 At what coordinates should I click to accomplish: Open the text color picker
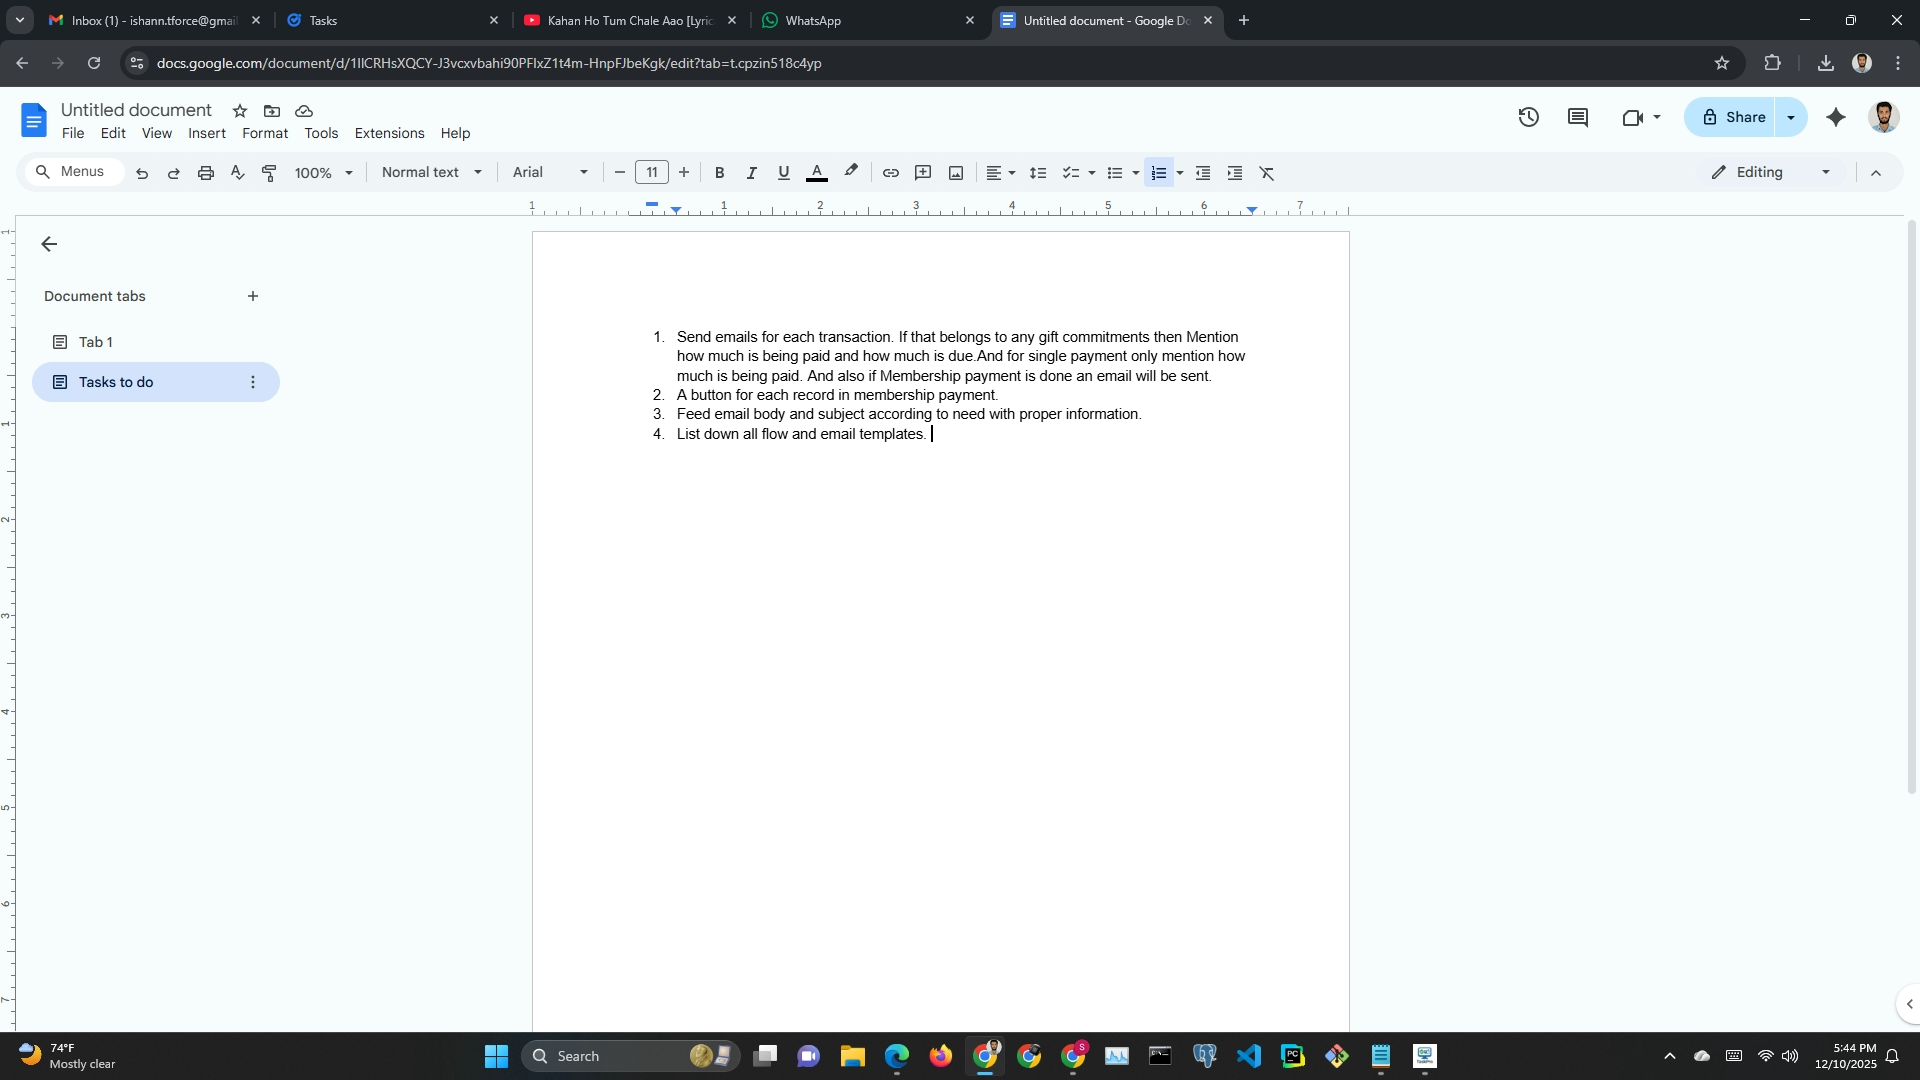pos(817,173)
